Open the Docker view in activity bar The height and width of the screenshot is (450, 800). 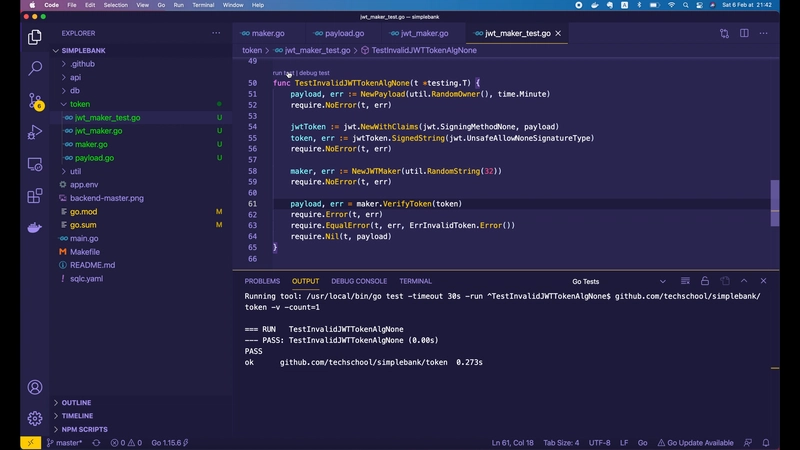click(x=35, y=227)
